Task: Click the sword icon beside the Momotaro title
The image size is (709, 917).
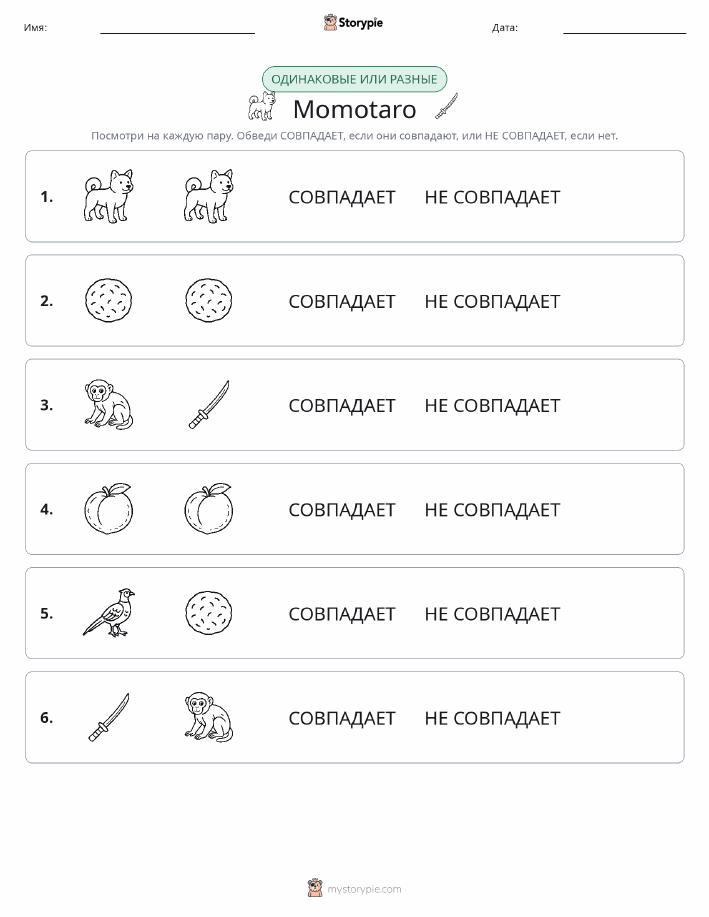Action: tap(446, 106)
